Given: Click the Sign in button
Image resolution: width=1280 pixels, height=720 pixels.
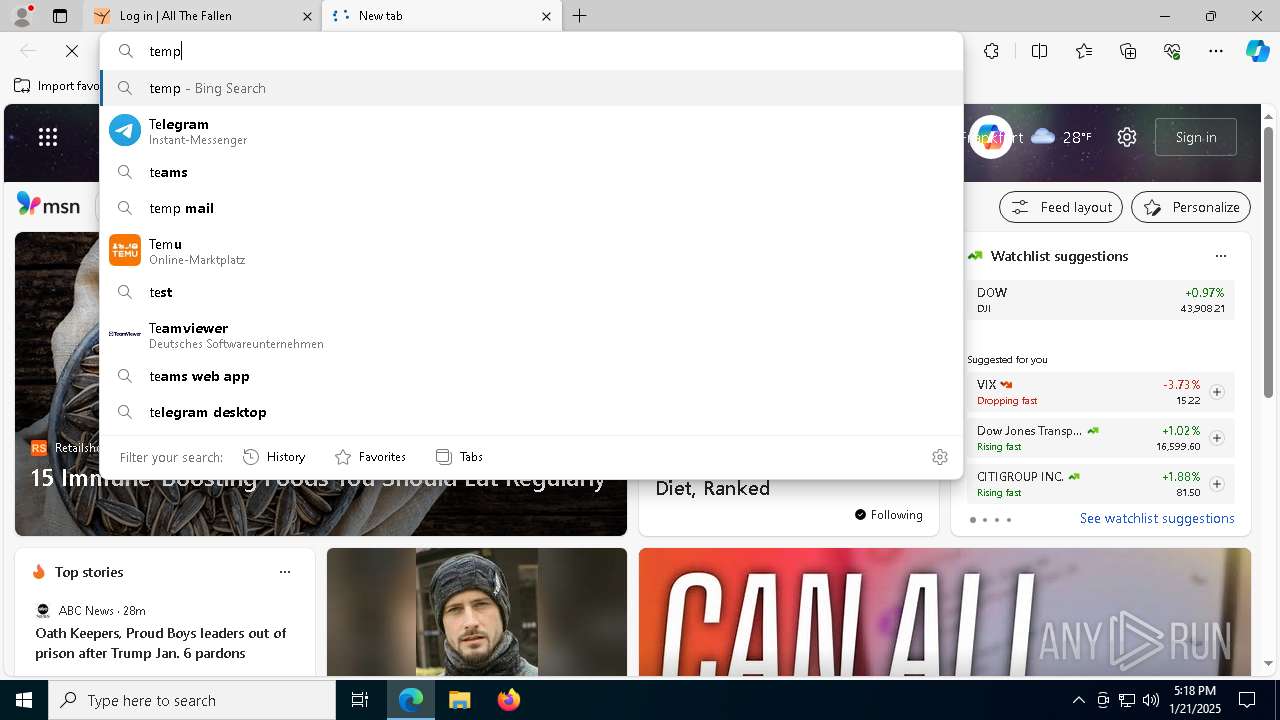Looking at the screenshot, I should pos(1196,137).
